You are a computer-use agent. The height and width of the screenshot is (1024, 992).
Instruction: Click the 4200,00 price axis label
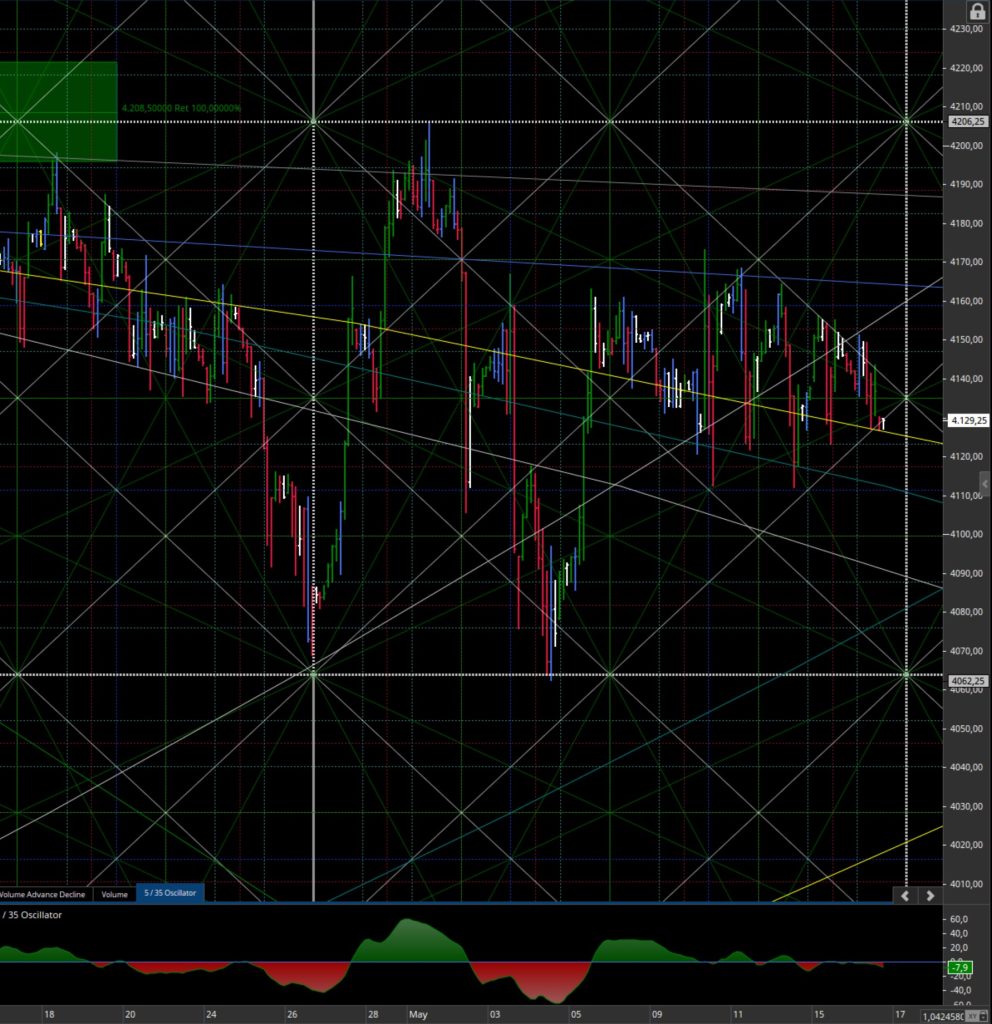(x=966, y=146)
